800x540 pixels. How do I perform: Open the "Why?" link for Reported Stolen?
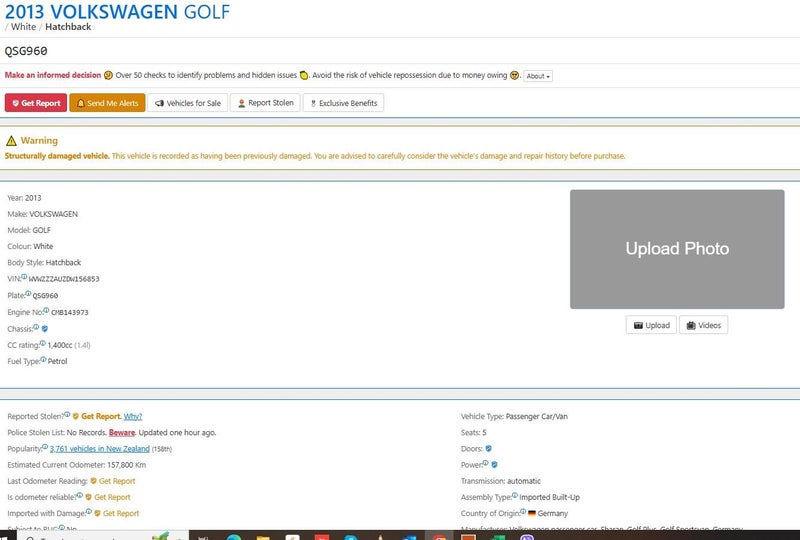point(133,416)
